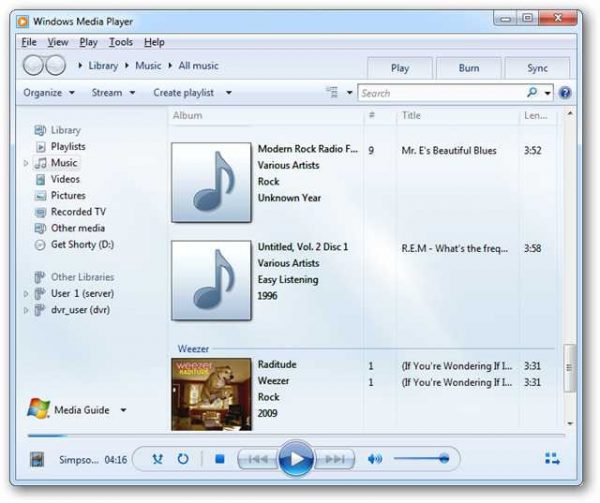The width and height of the screenshot is (600, 503).
Task: Switch to the Burn tab
Action: (x=469, y=68)
